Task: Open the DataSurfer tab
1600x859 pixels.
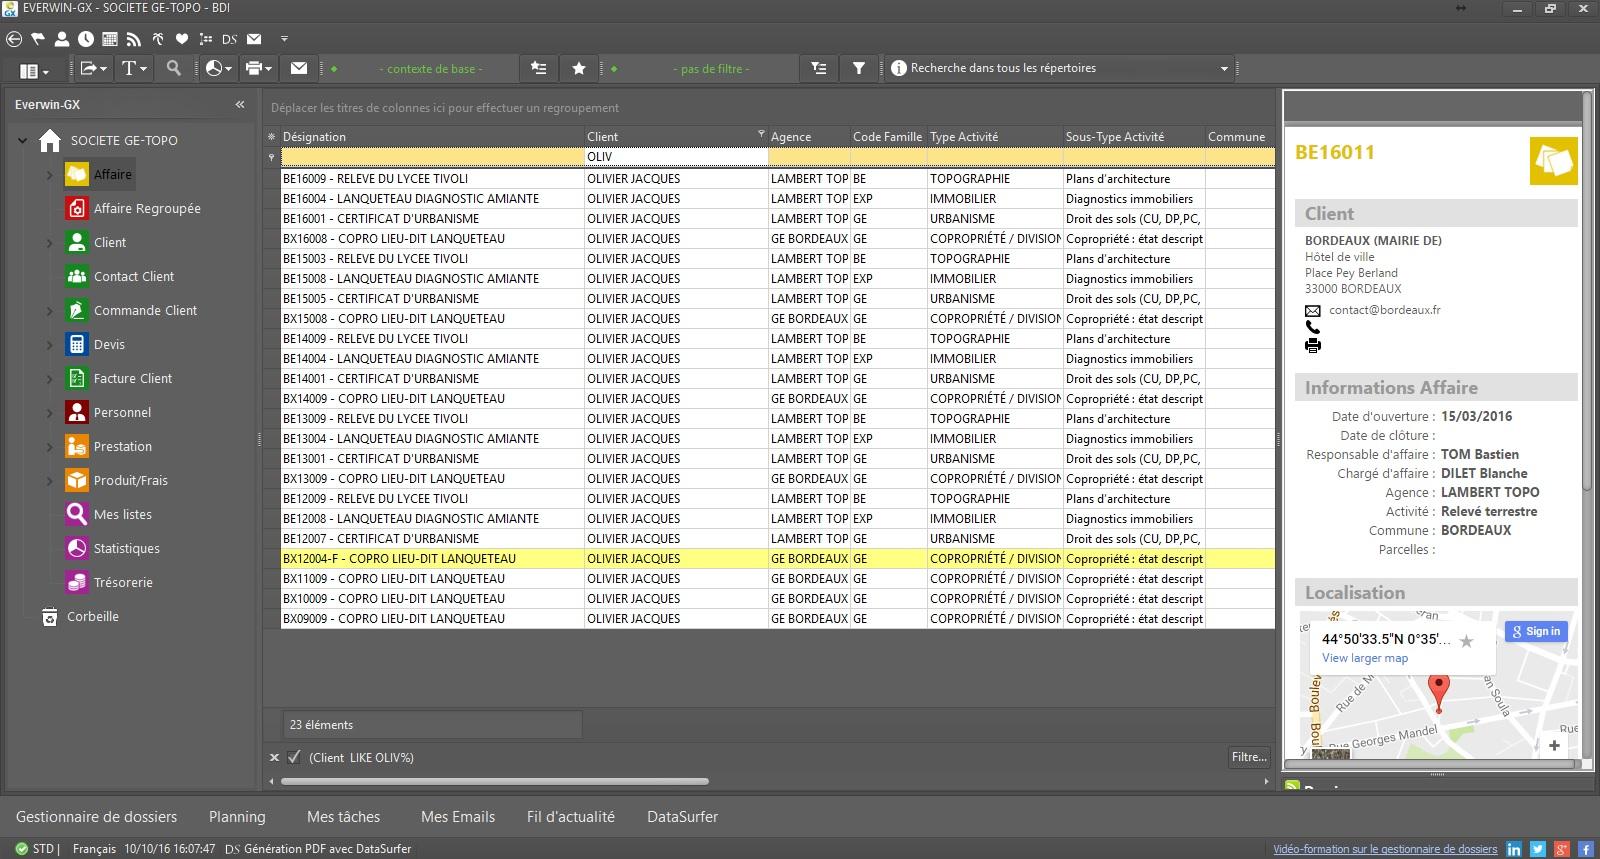Action: coord(683,817)
